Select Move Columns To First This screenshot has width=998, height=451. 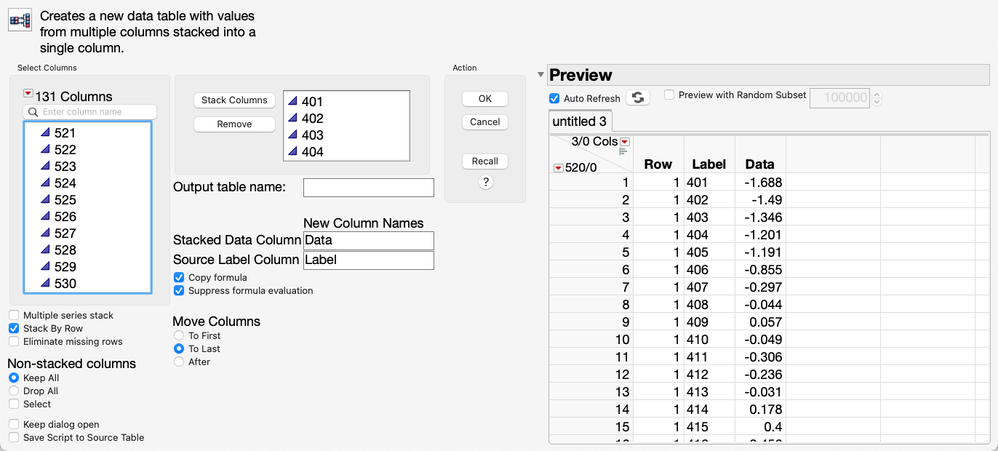tap(179, 335)
